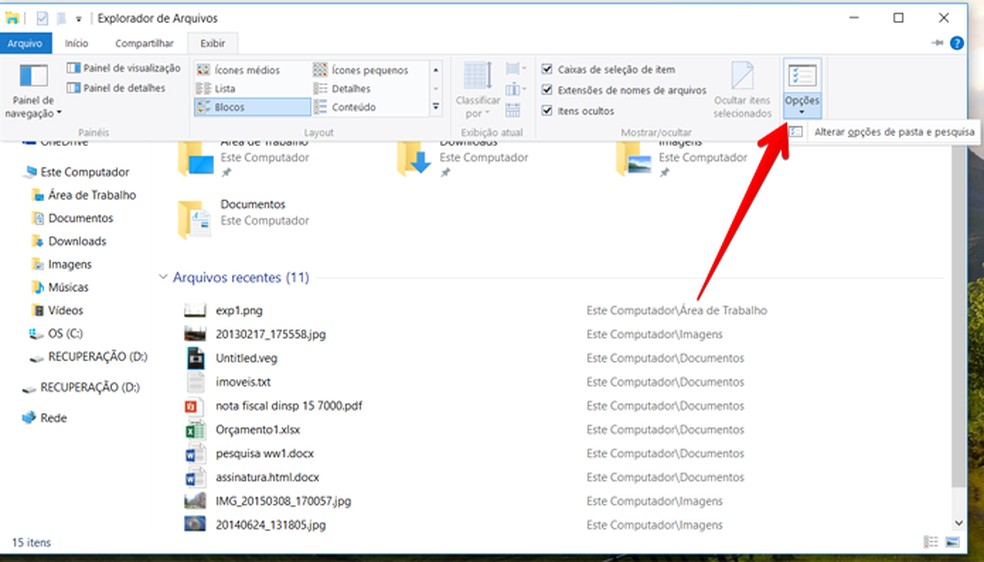984x562 pixels.
Task: Click file list vertical scrollbar
Action: [958, 314]
